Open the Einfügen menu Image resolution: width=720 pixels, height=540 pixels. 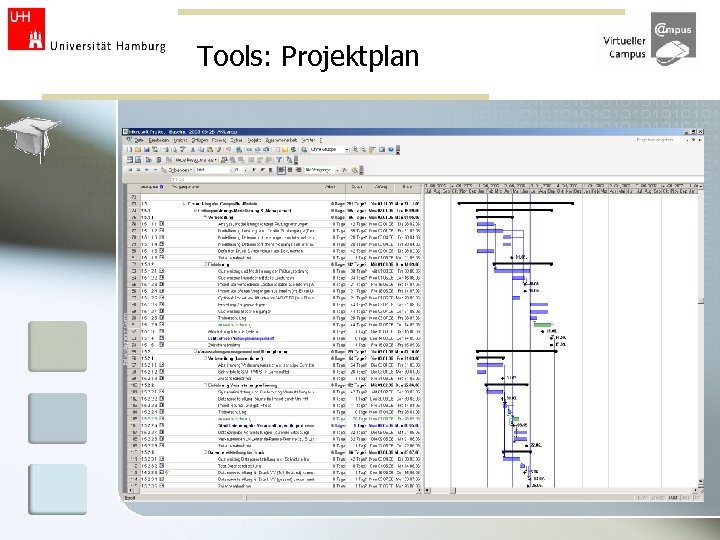click(x=200, y=140)
